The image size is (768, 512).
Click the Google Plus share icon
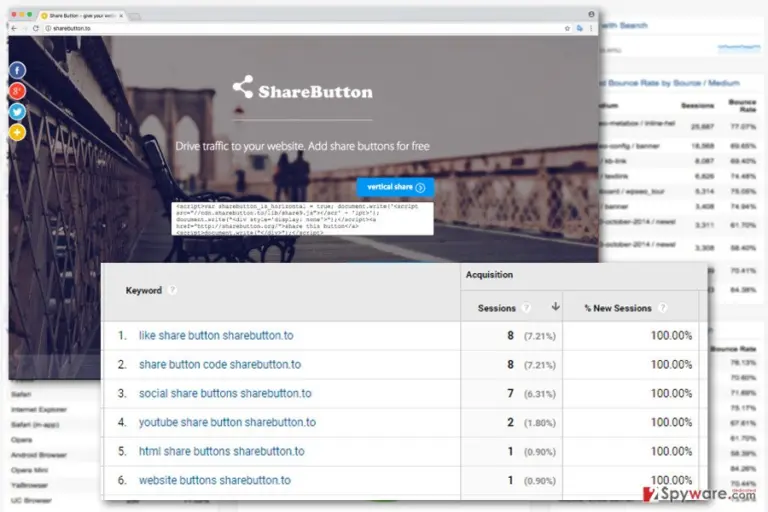[x=17, y=91]
